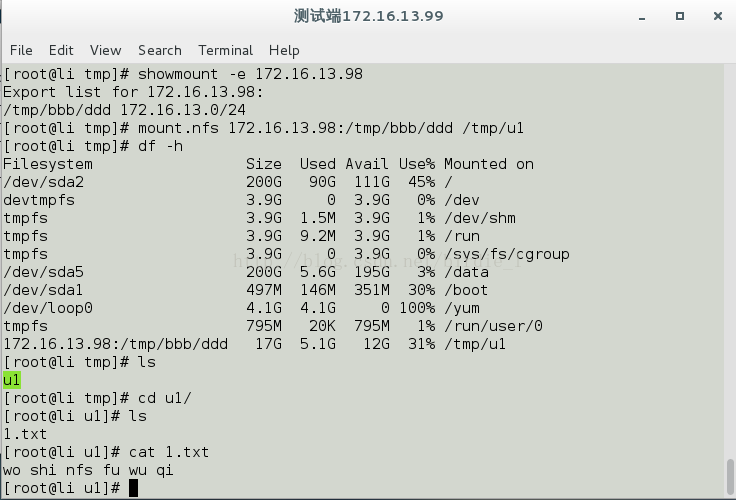Open the Terminal menu
Viewport: 736px width, 500px height.
[x=225, y=50]
